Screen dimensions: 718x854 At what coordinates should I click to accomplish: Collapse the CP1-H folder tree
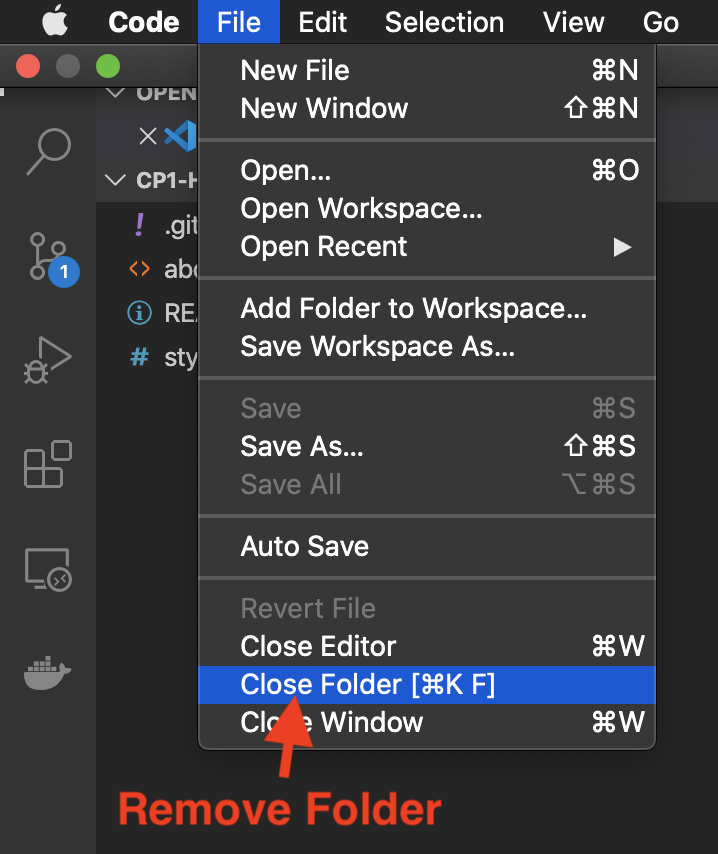point(116,180)
